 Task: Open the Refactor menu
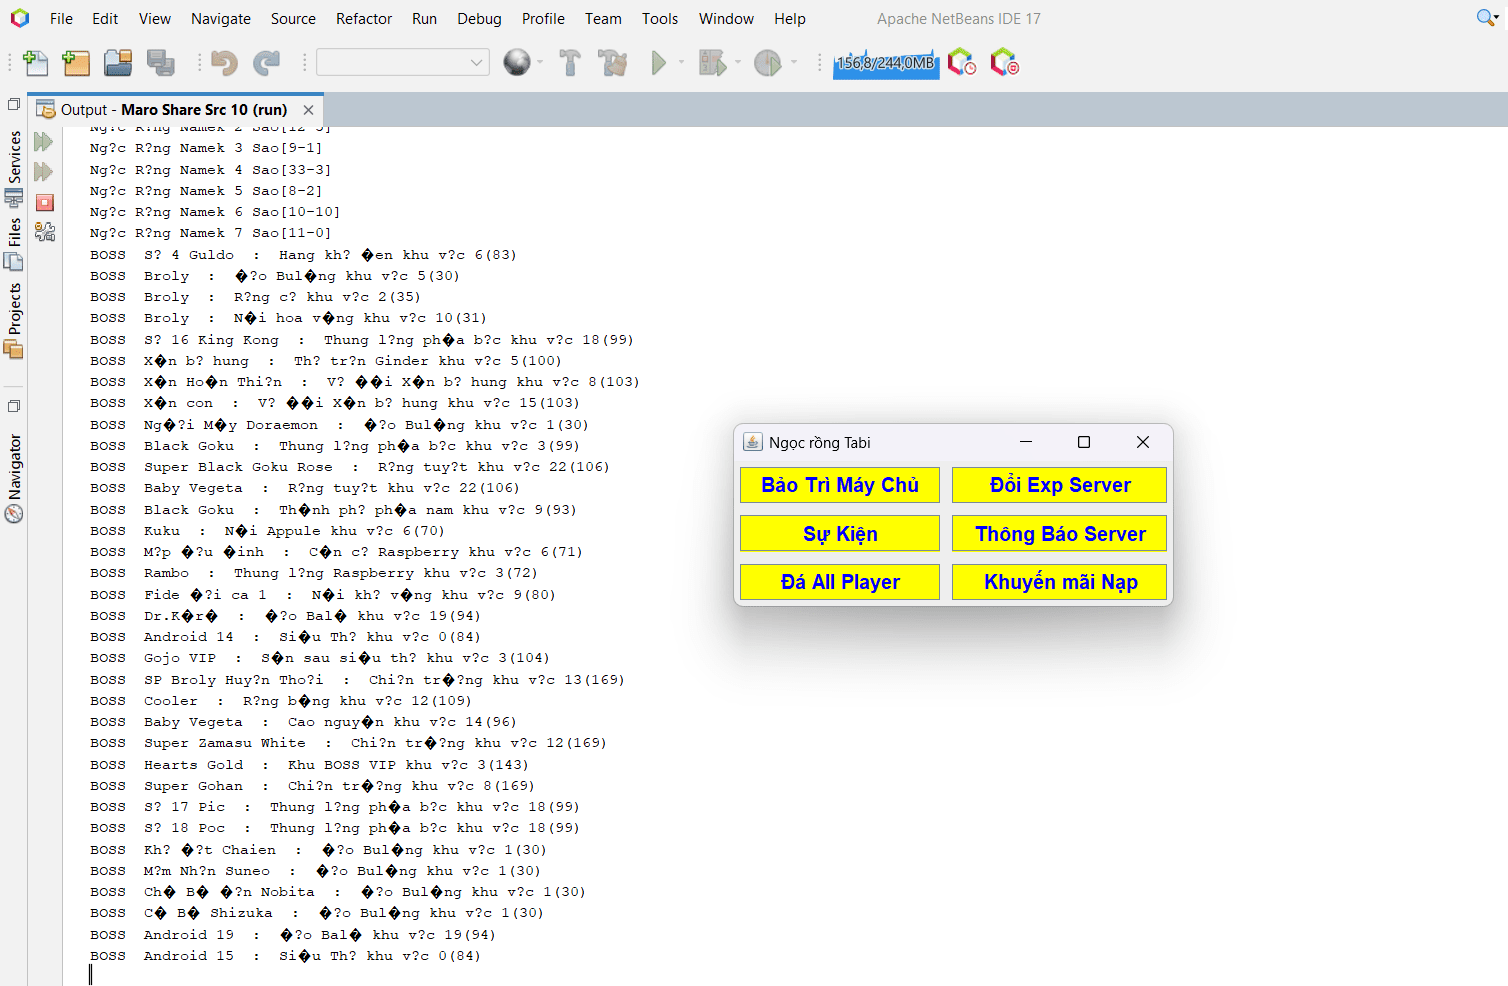tap(364, 19)
